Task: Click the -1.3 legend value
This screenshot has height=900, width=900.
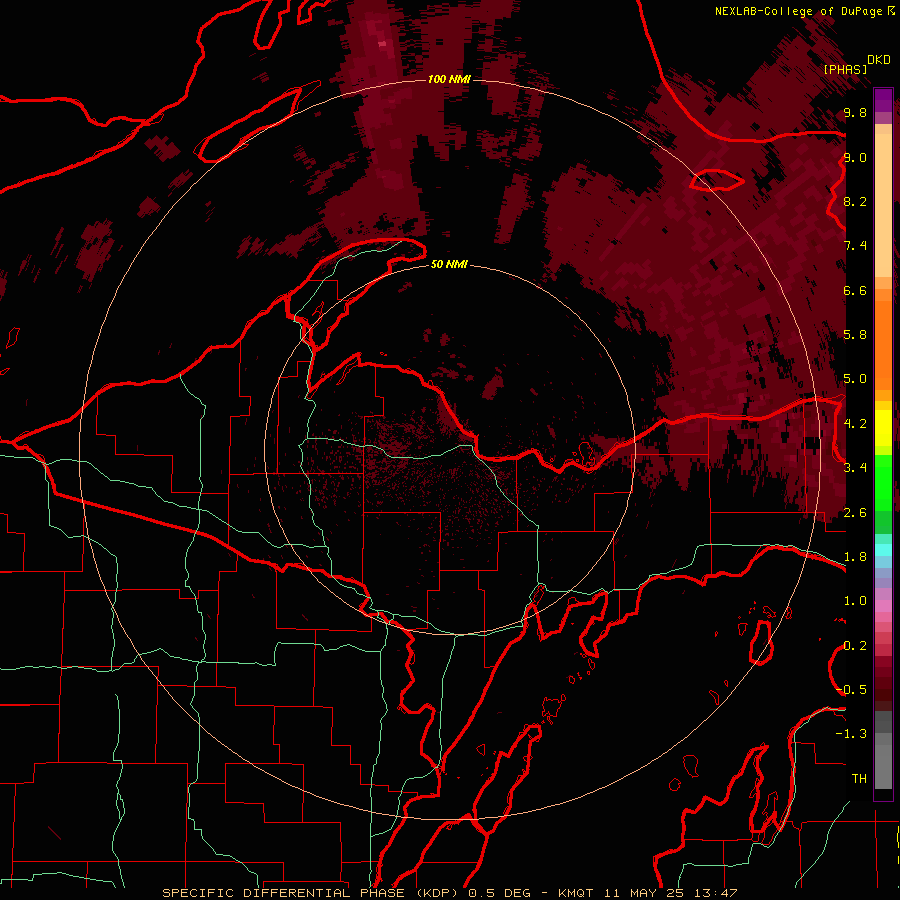Action: coord(852,734)
